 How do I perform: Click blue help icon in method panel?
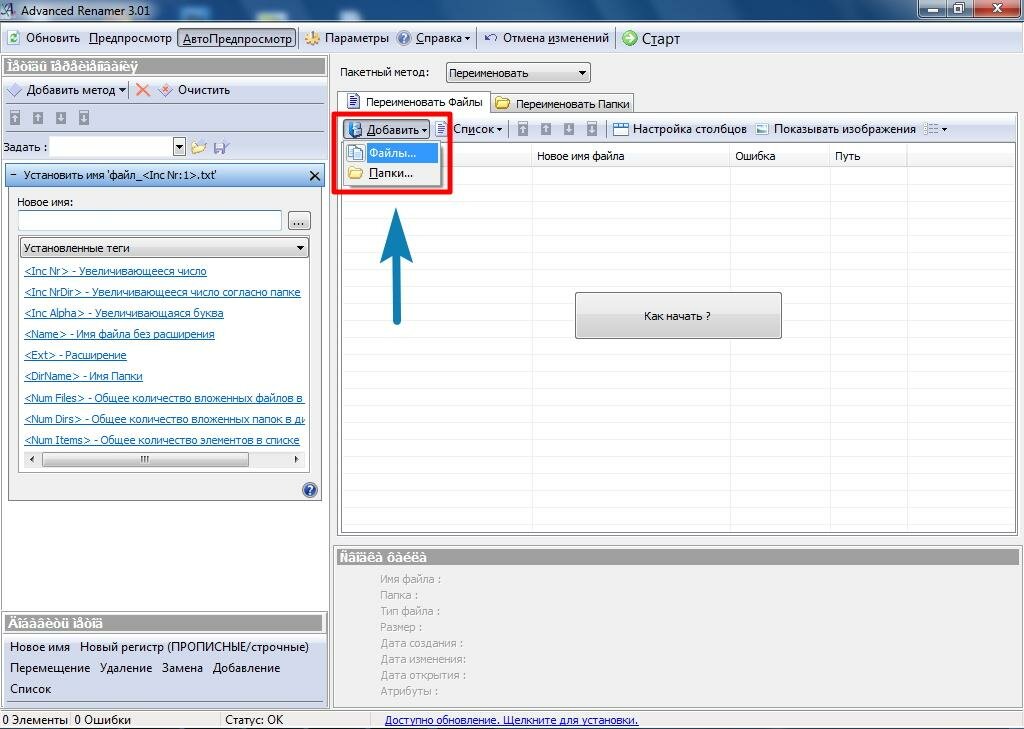click(x=309, y=490)
